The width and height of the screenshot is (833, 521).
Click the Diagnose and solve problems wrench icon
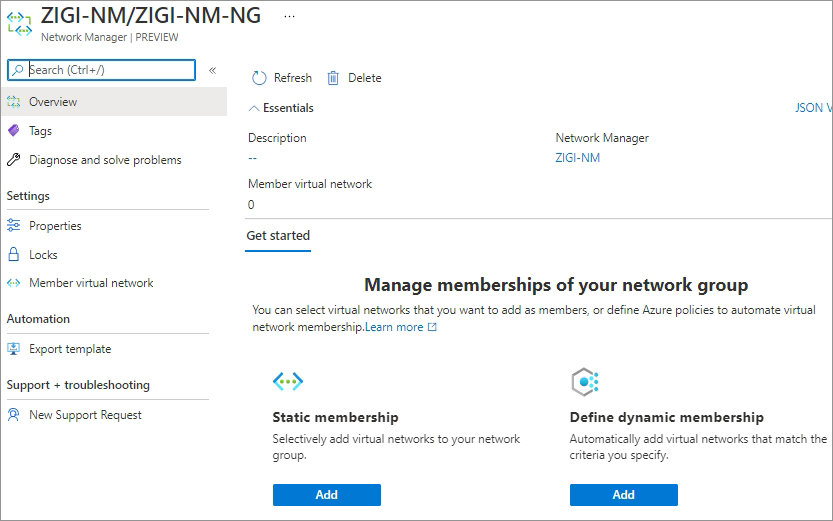coord(14,160)
